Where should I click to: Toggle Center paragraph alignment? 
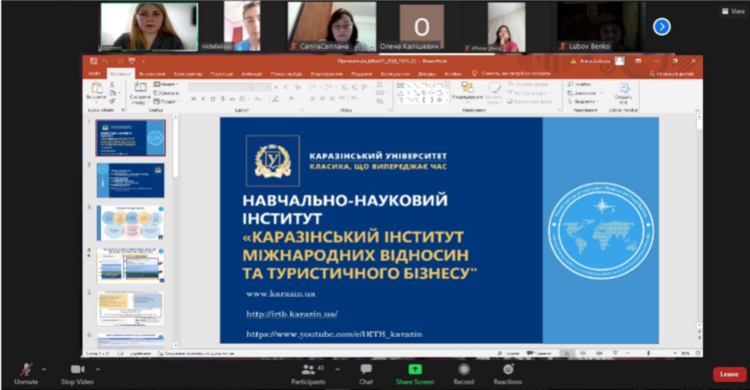pyautogui.click(x=322, y=99)
